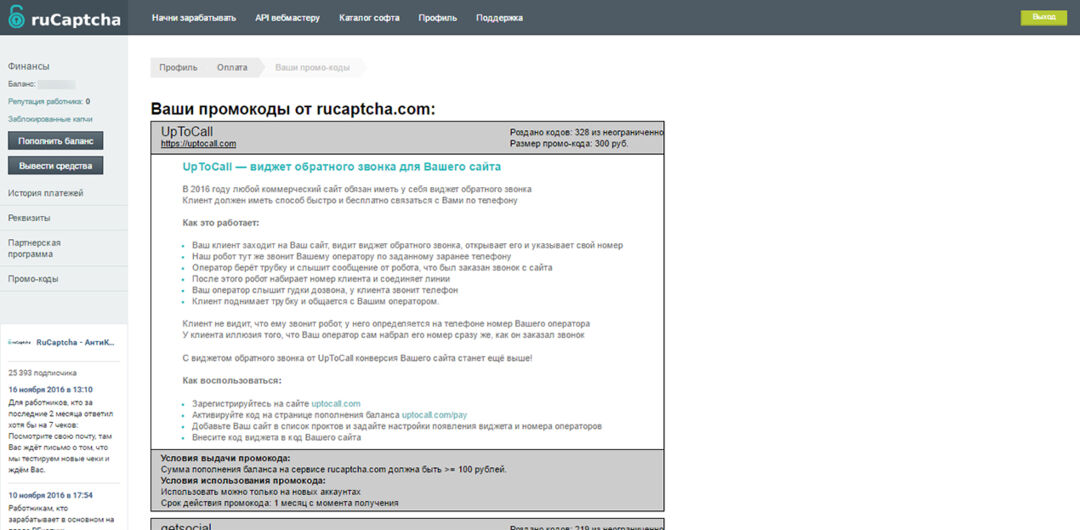
Task: Open the '16 ноября 2016 в 13:10' post
Action: pyautogui.click(x=50, y=389)
